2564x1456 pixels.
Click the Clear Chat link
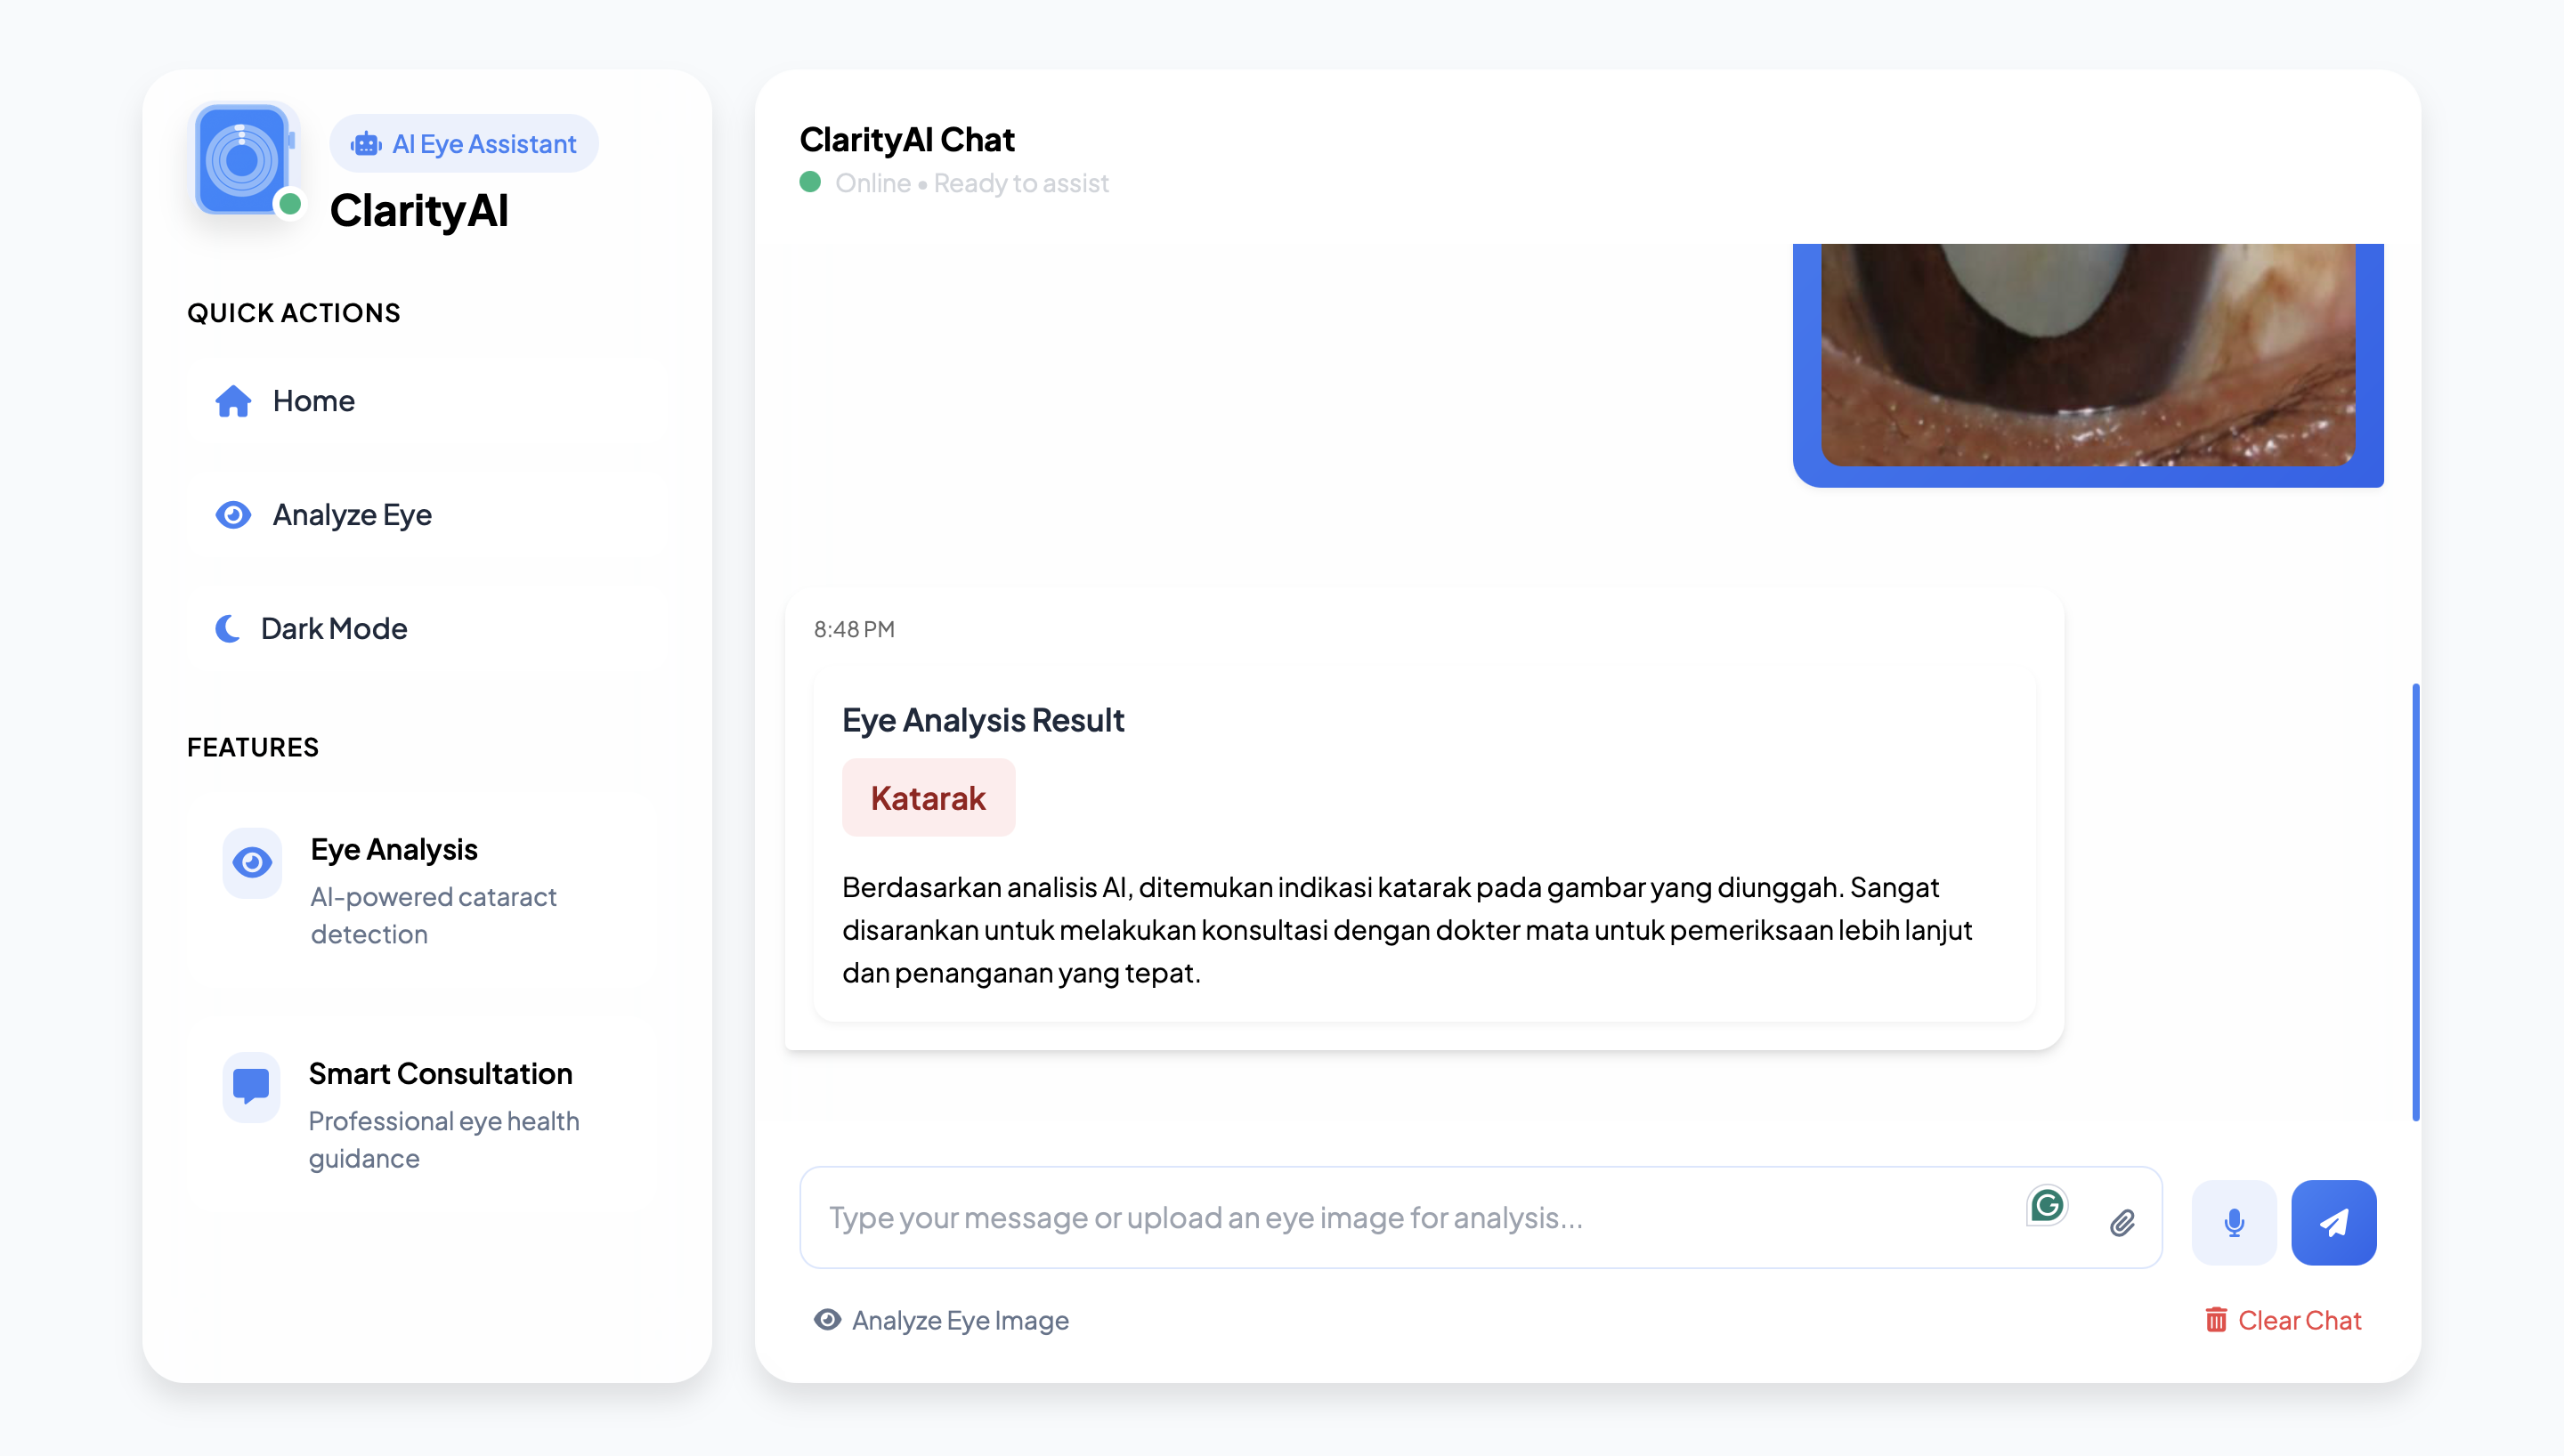[x=2299, y=1320]
